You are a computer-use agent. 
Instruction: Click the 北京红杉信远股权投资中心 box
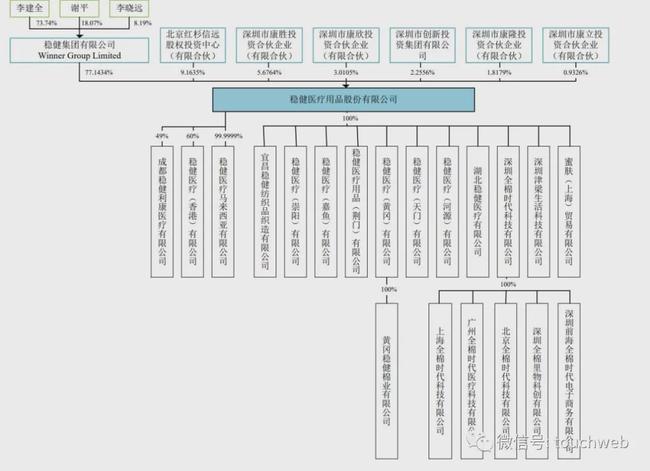pos(193,45)
